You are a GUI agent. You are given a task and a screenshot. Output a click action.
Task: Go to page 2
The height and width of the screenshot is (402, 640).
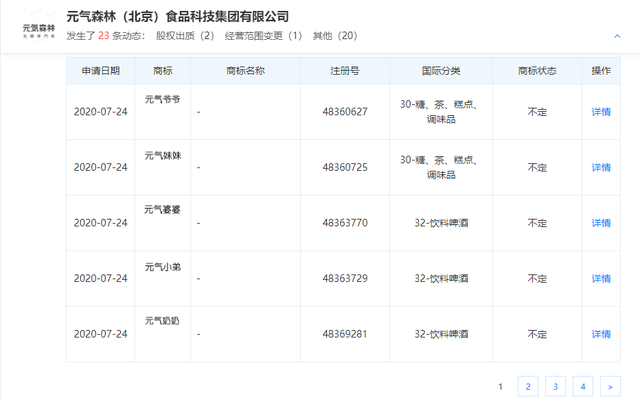pos(528,386)
